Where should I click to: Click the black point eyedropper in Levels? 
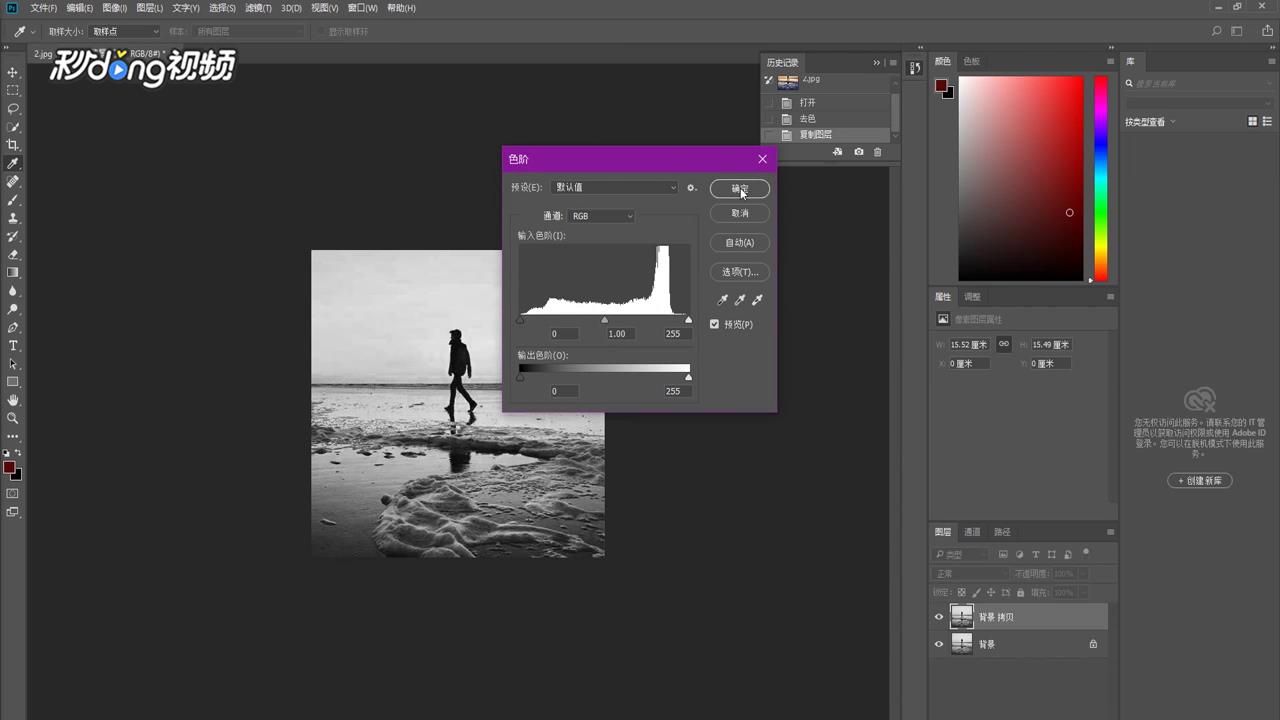coord(722,300)
